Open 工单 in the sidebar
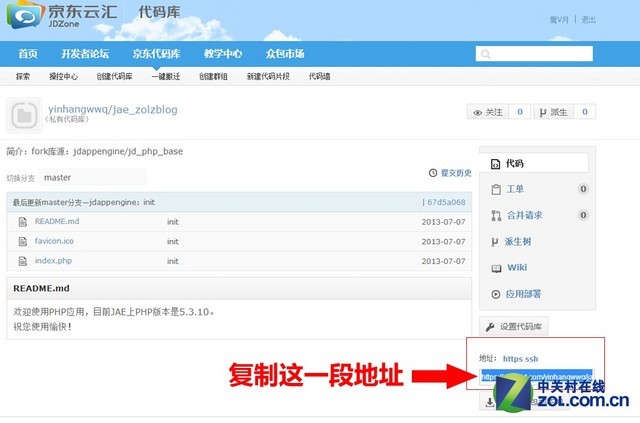 coord(515,189)
